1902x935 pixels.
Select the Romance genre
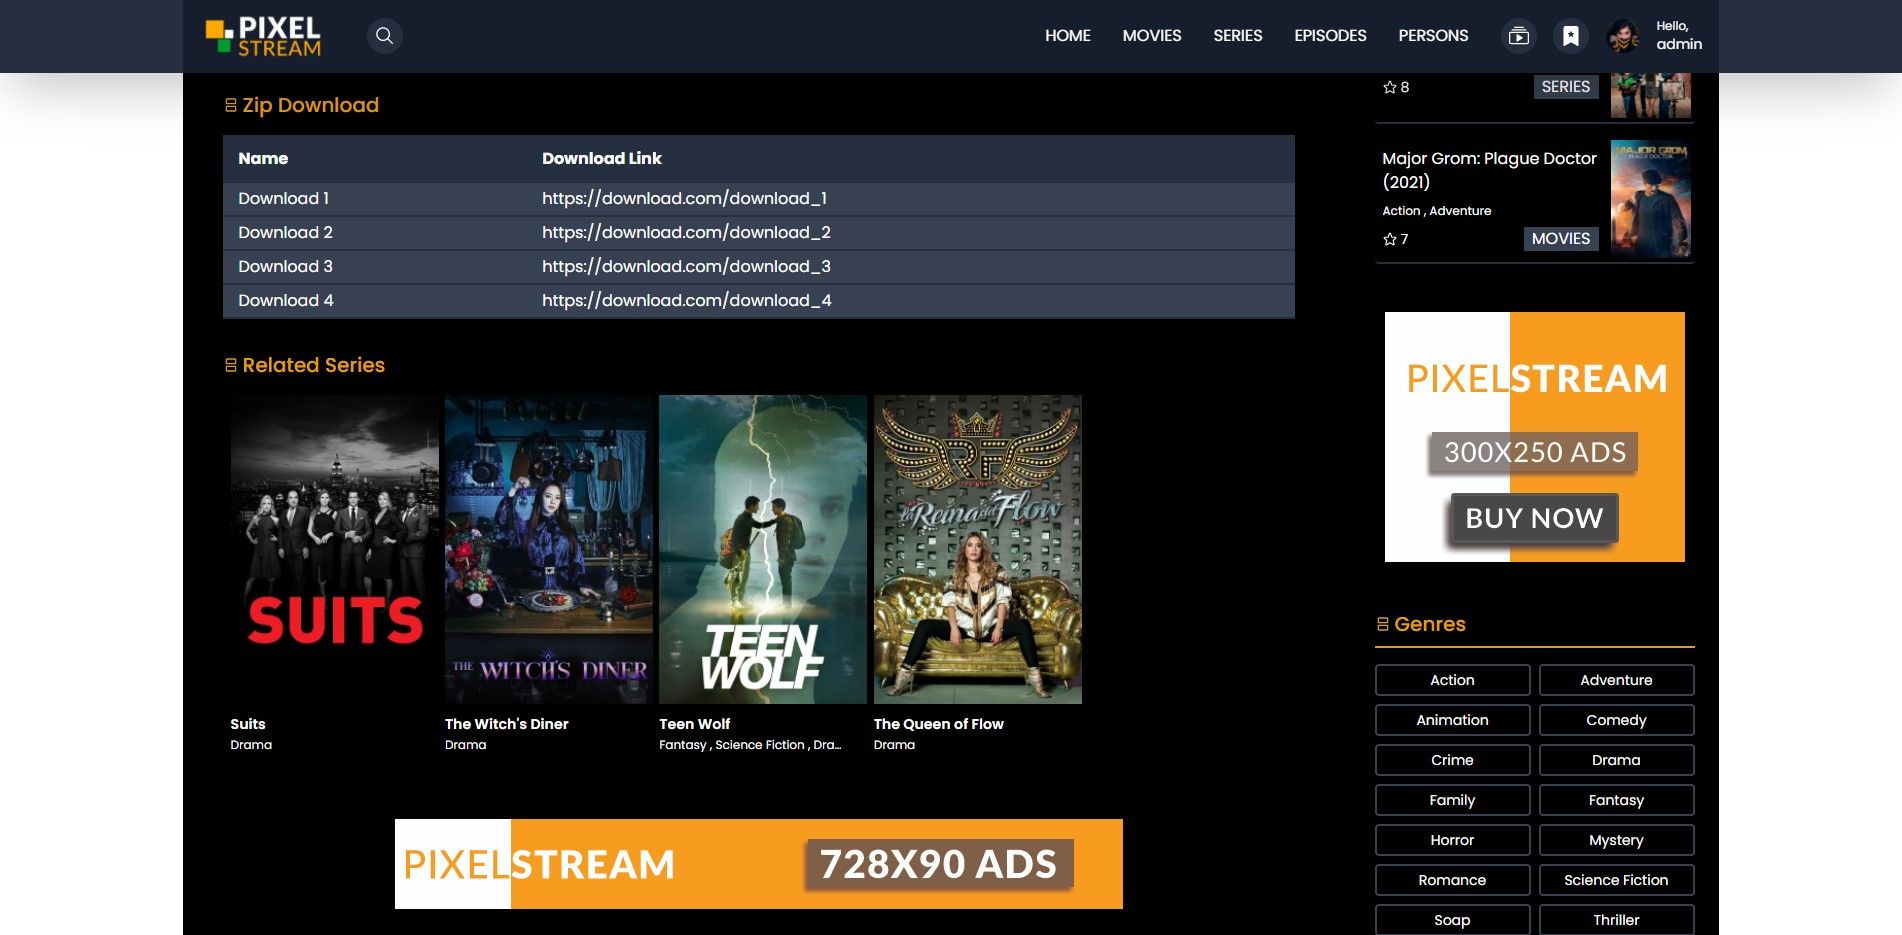[x=1452, y=880]
